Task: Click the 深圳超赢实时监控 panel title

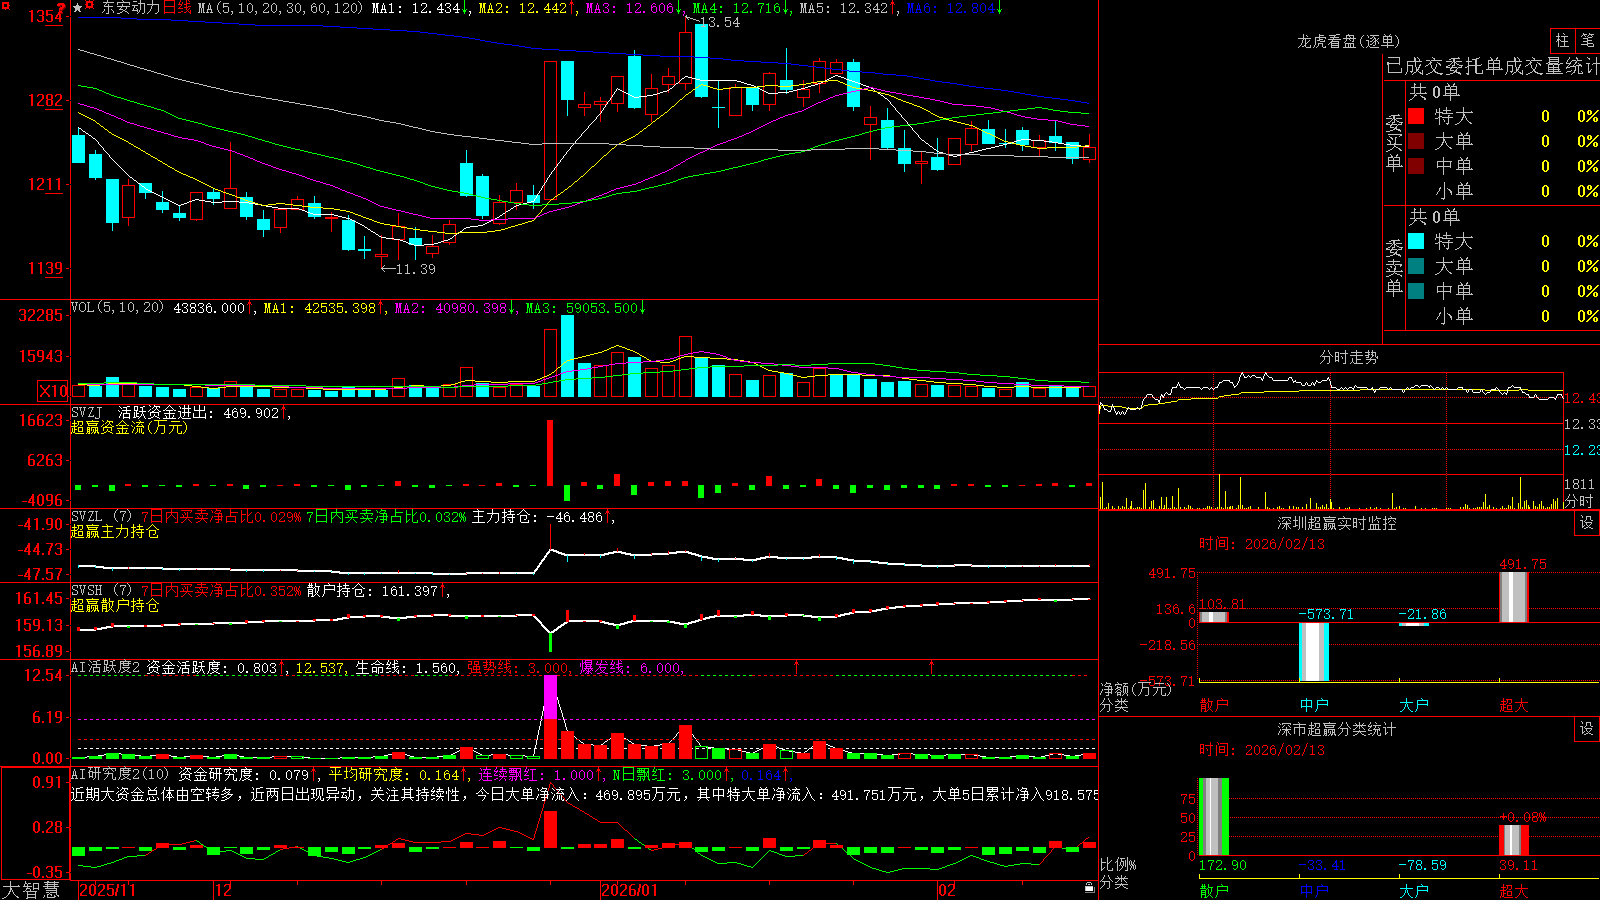Action: [x=1337, y=523]
